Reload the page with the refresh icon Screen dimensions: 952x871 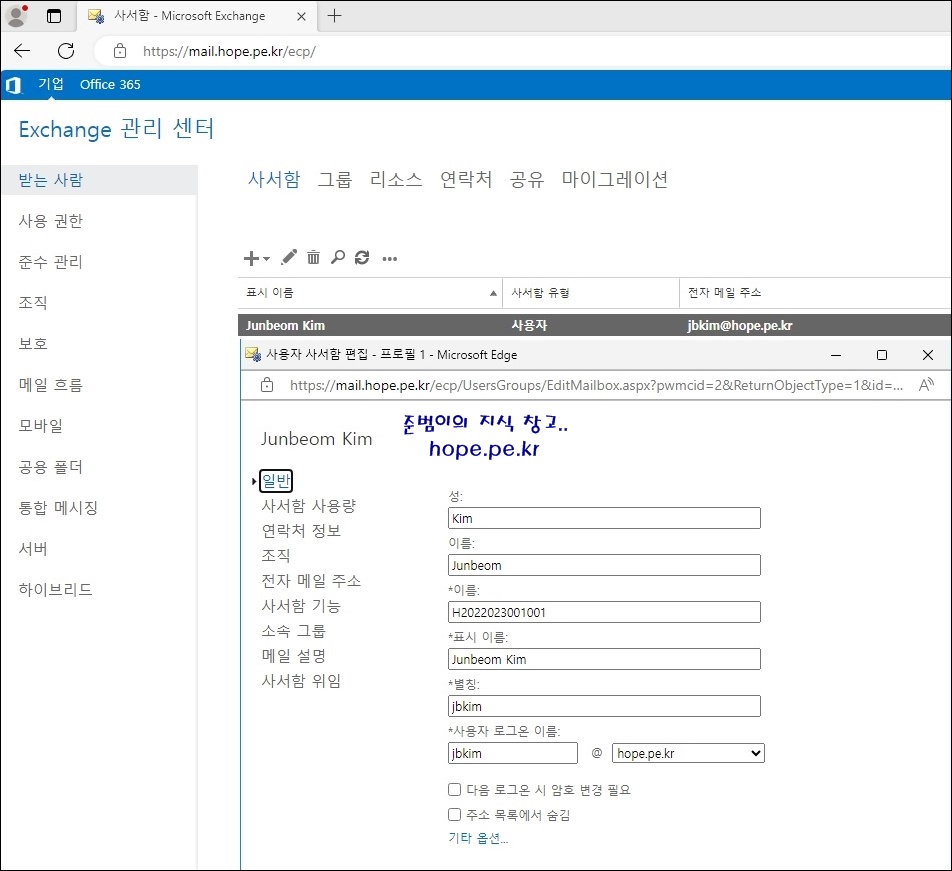(66, 51)
